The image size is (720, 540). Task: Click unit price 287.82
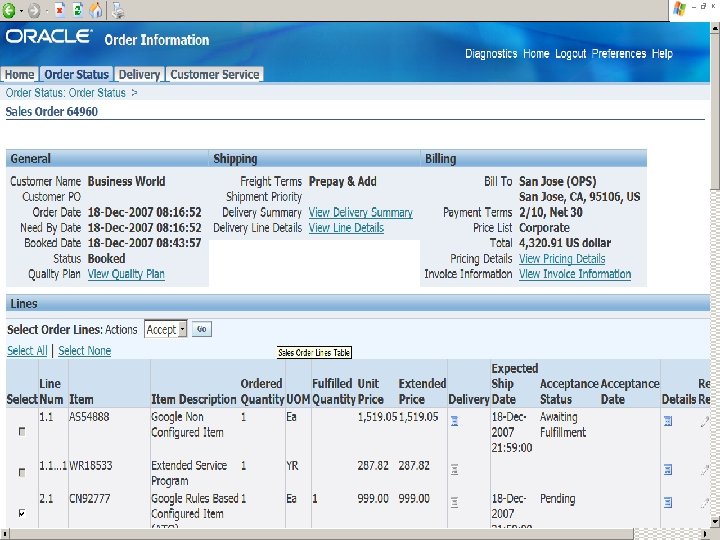(x=373, y=466)
